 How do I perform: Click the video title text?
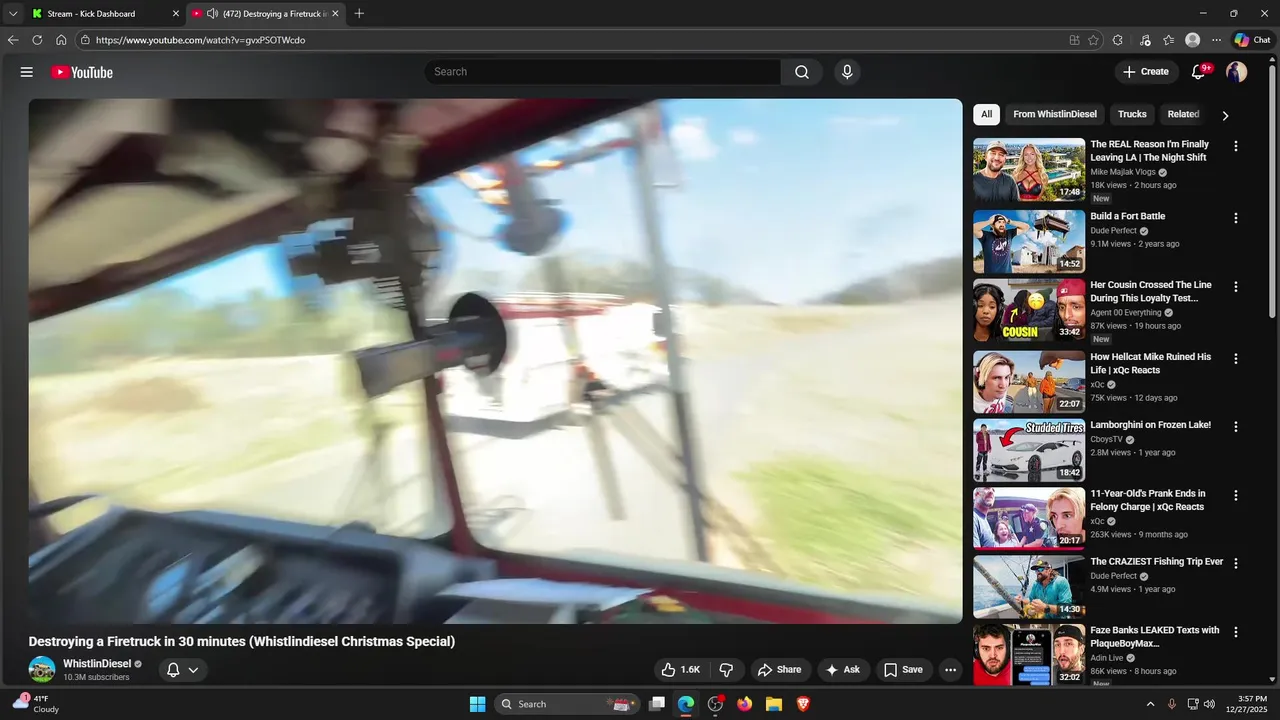[x=242, y=641]
